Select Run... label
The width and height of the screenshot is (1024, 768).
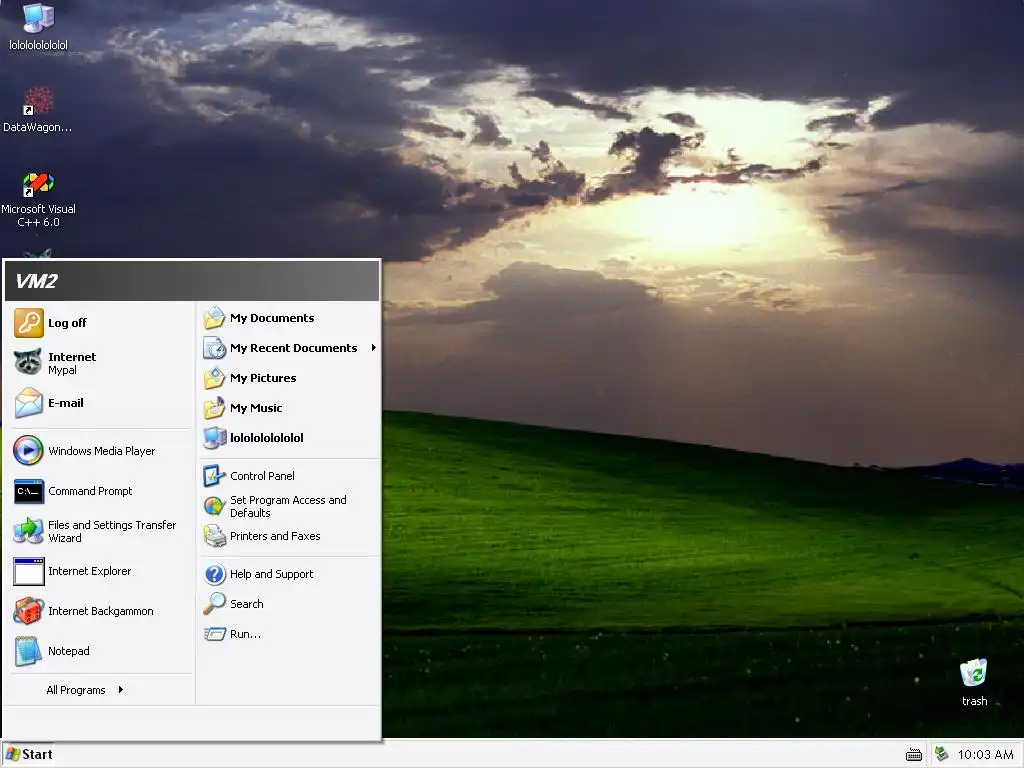click(x=245, y=634)
